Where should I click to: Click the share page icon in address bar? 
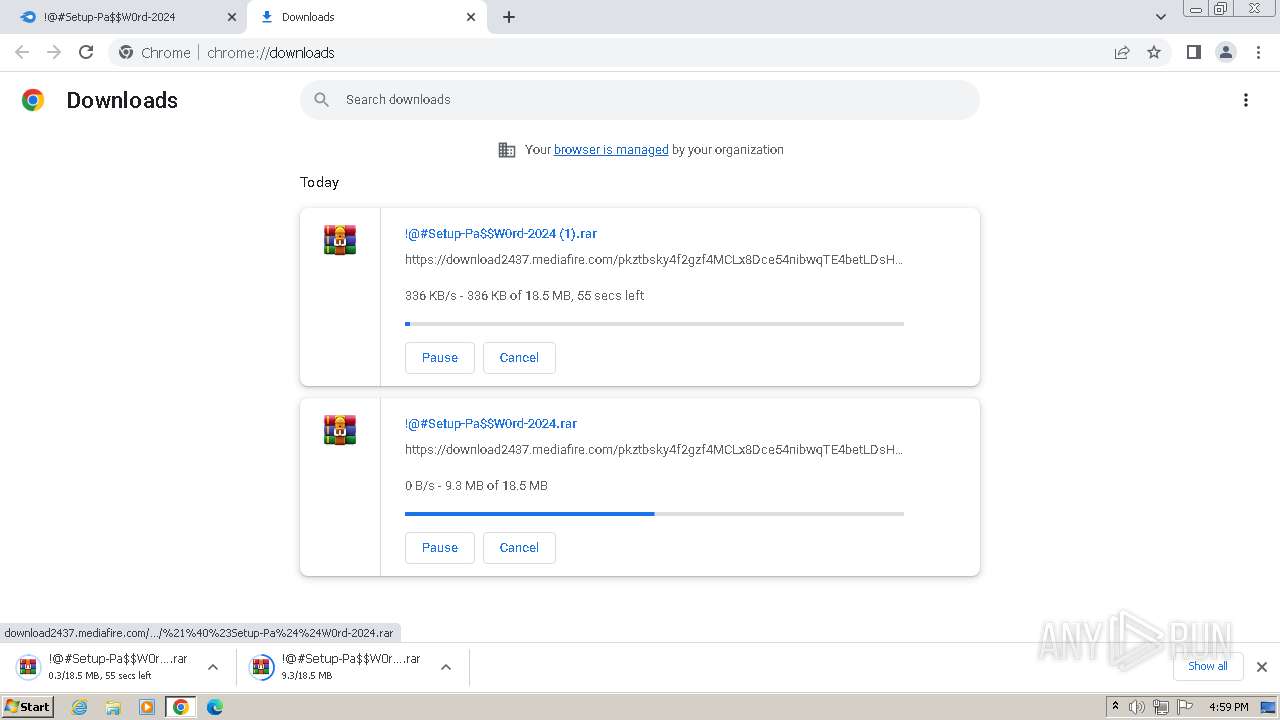pyautogui.click(x=1122, y=52)
